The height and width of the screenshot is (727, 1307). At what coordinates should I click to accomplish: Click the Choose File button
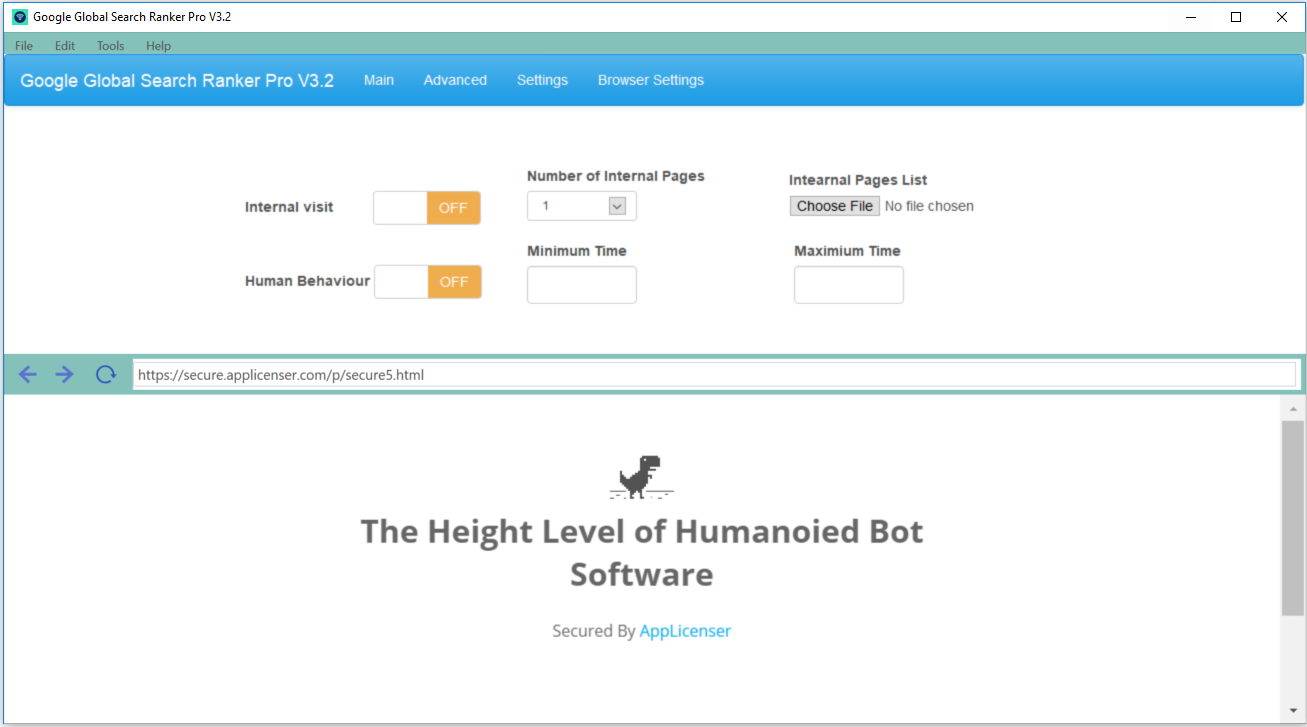pos(835,206)
